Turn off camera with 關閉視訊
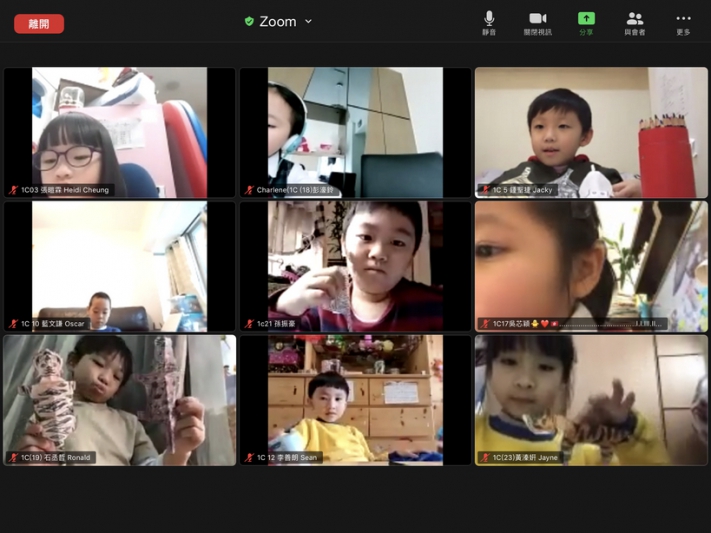Image resolution: width=711 pixels, height=533 pixels. click(537, 22)
